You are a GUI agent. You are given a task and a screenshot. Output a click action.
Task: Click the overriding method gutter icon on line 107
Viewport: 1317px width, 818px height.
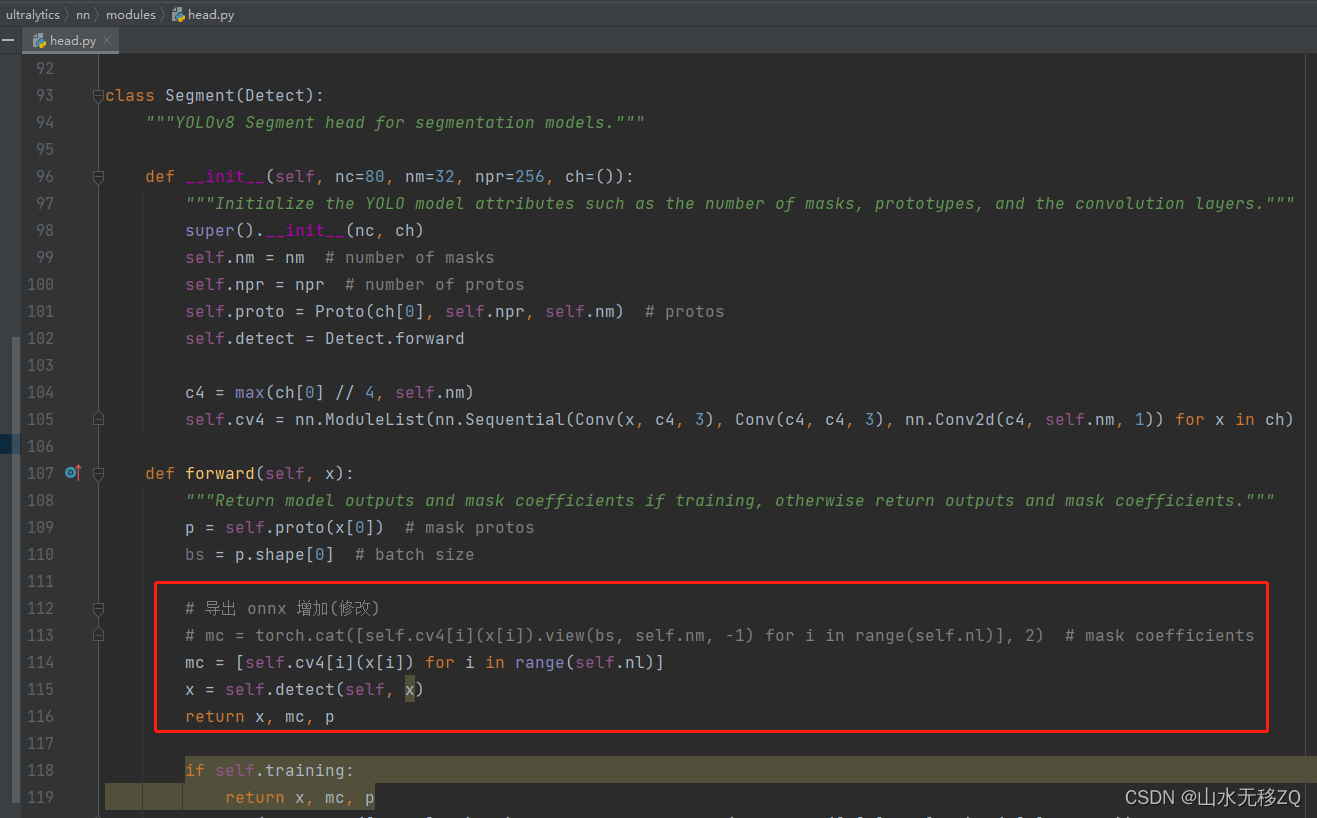72,472
